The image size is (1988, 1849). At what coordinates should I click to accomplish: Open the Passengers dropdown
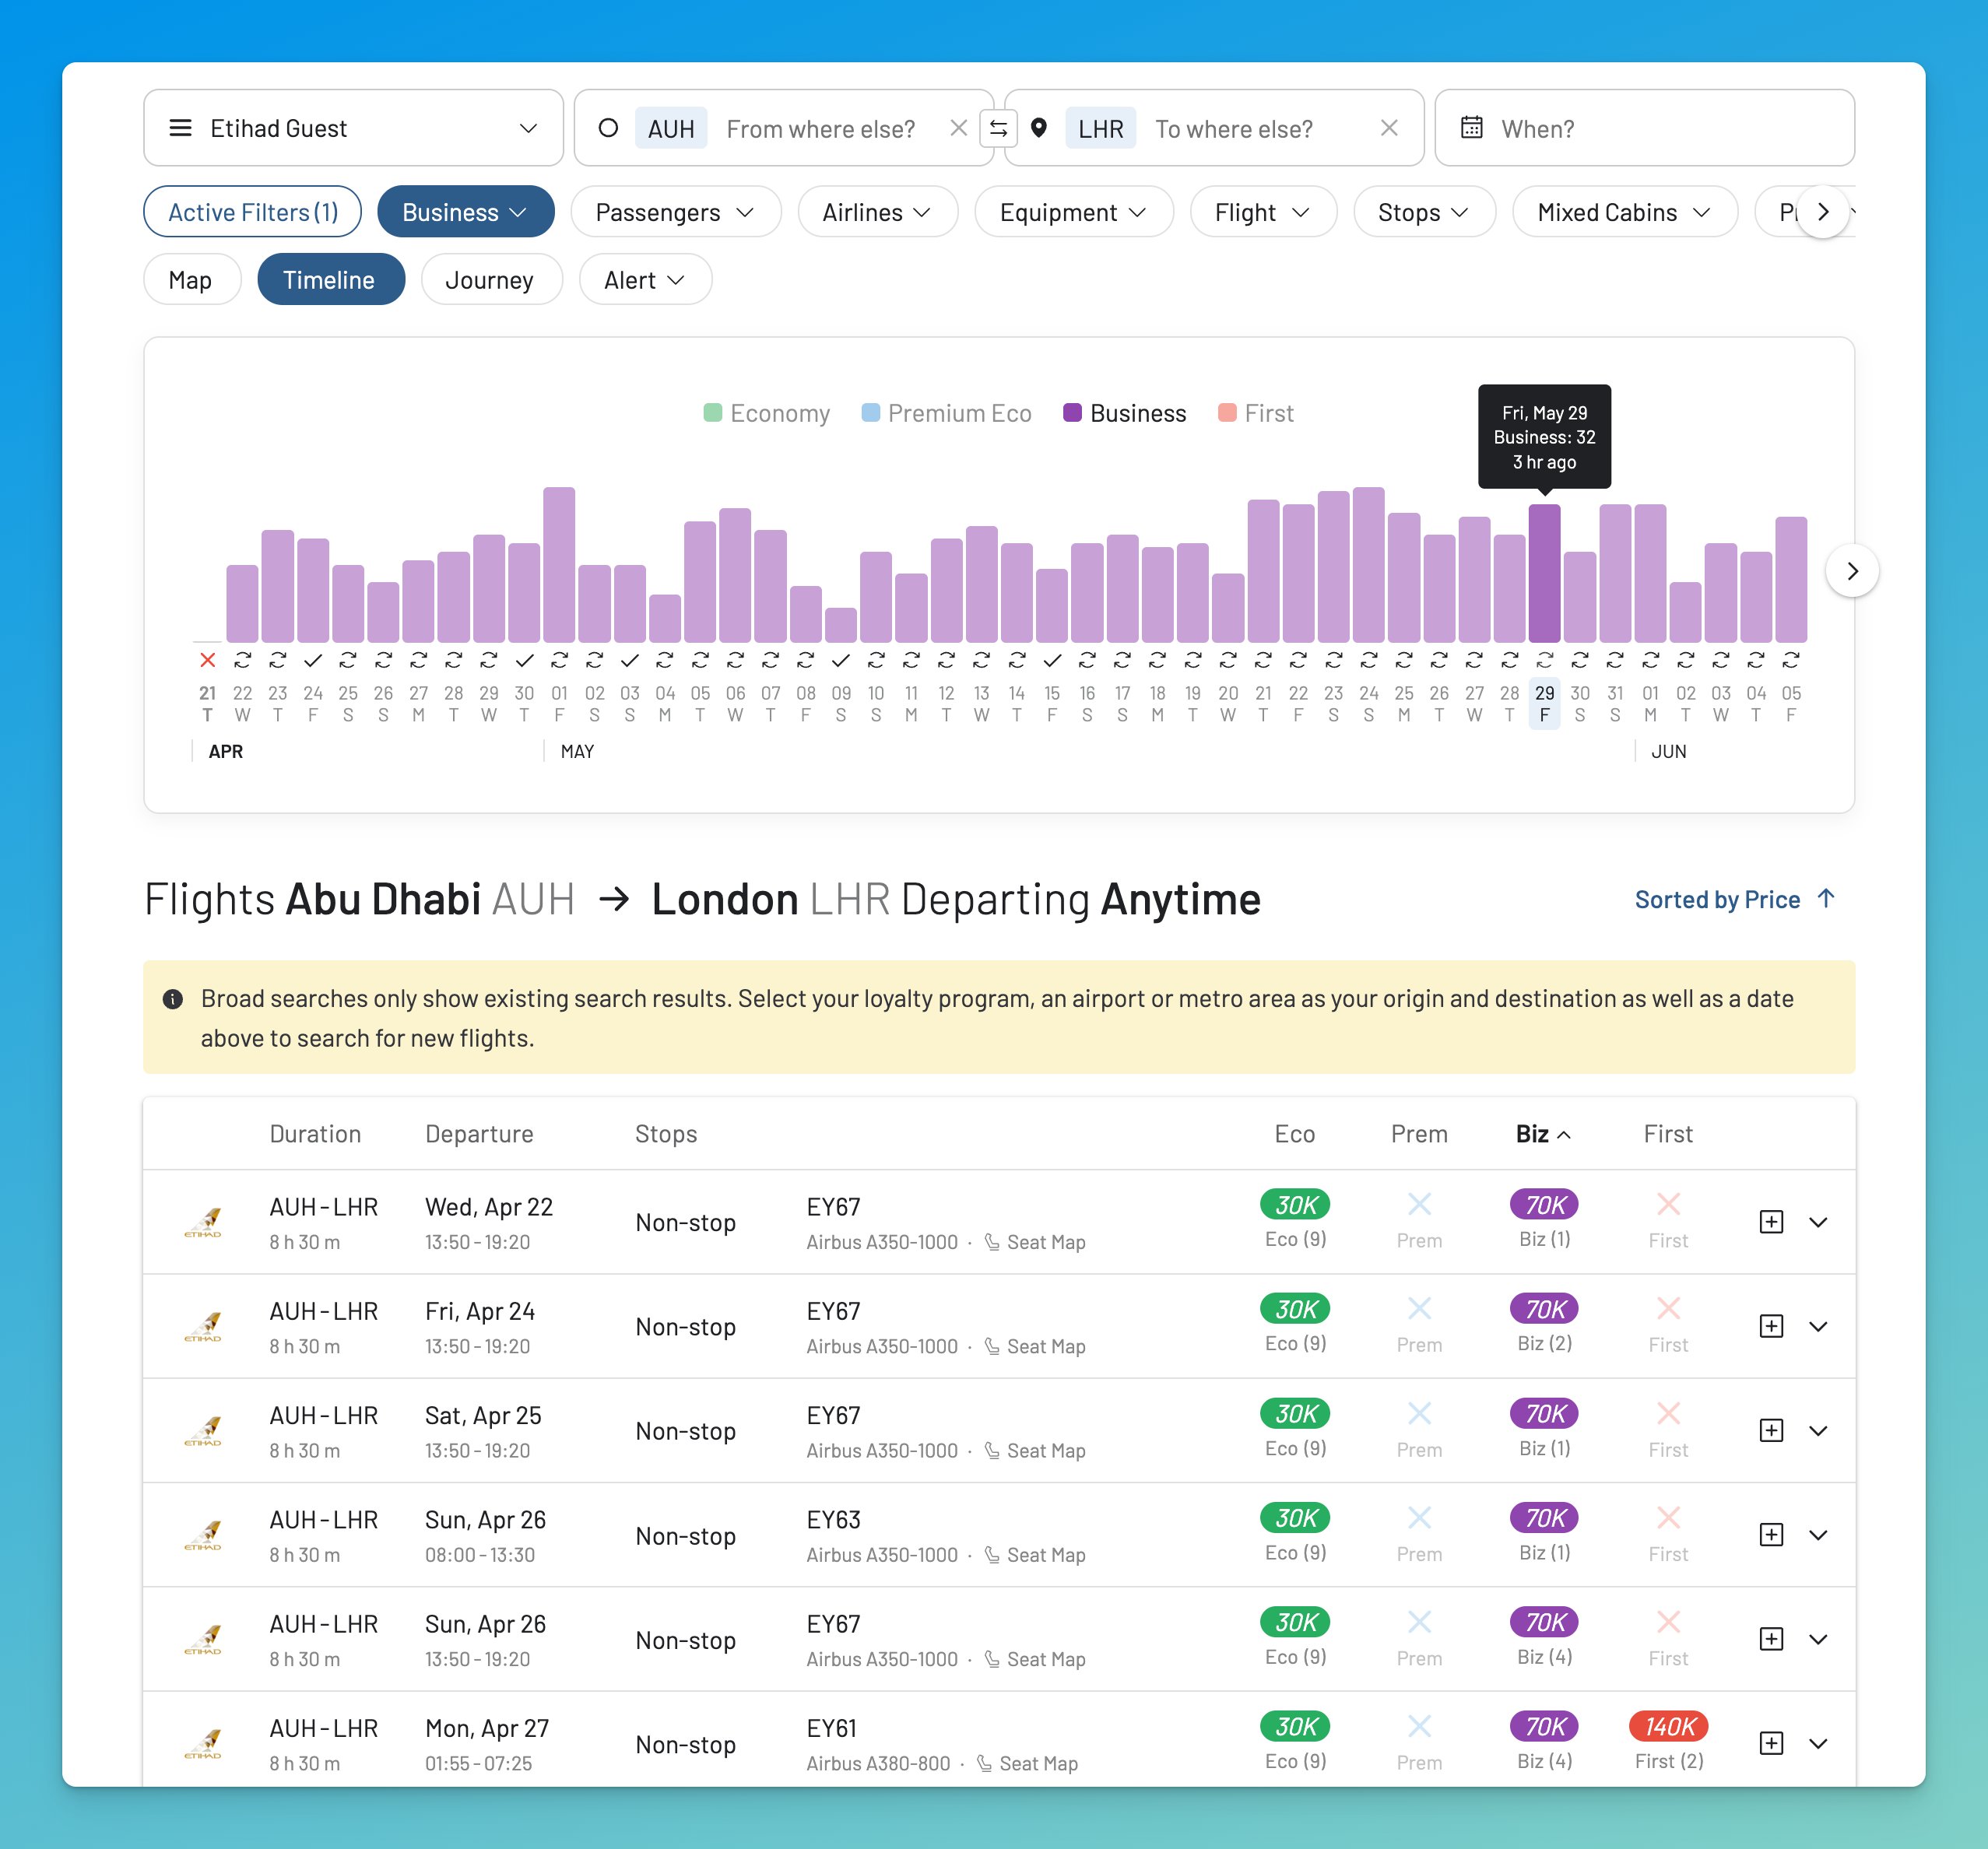(x=675, y=211)
